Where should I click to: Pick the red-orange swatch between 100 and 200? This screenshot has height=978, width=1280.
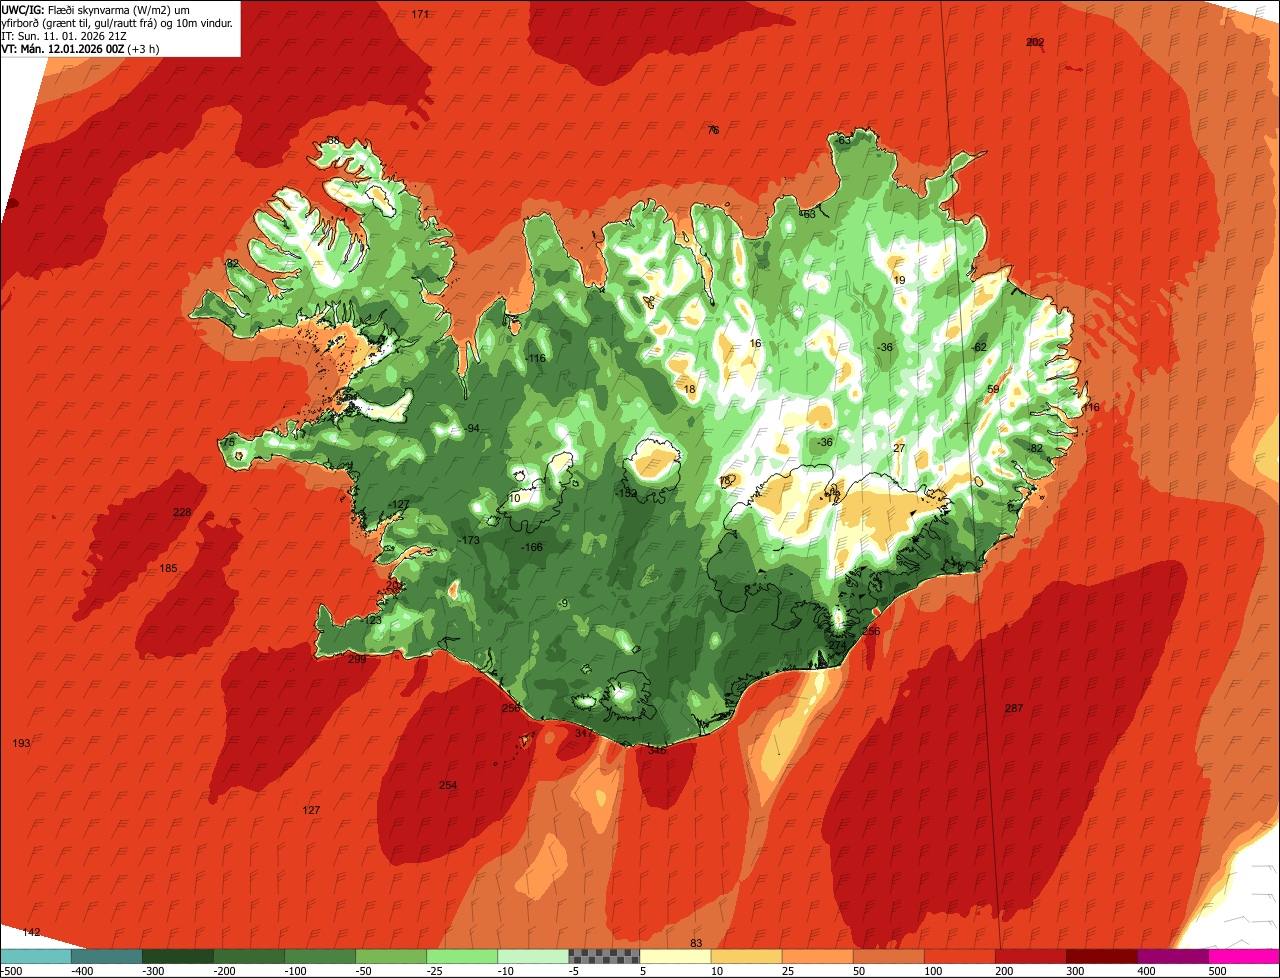pyautogui.click(x=959, y=956)
